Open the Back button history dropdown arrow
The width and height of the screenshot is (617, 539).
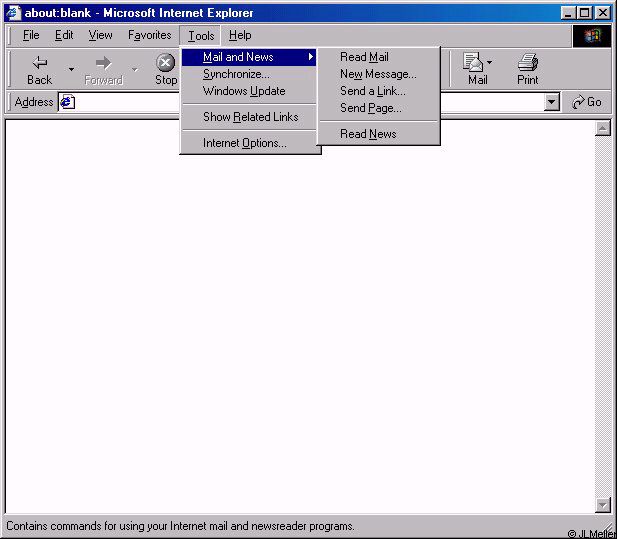tap(71, 70)
